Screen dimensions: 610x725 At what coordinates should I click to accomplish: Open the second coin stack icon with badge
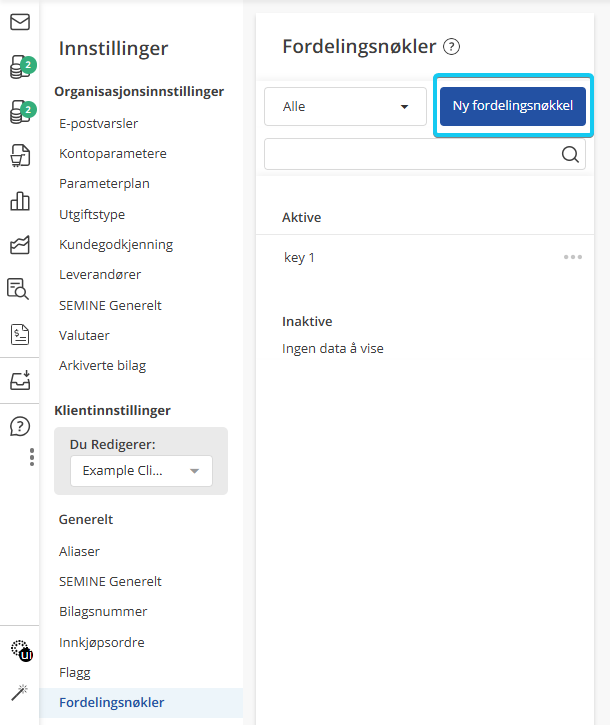[x=22, y=112]
